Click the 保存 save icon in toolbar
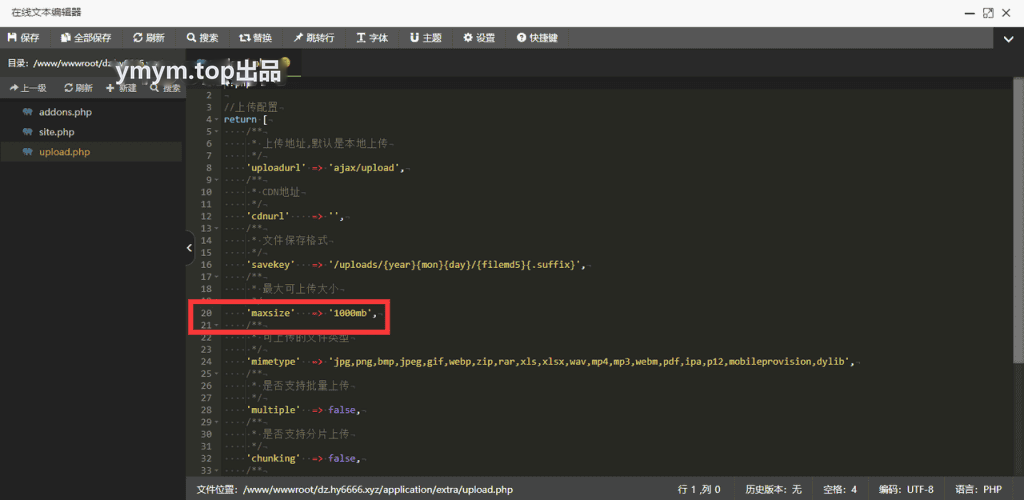Screen dimensions: 1024x500 [x=11, y=38]
